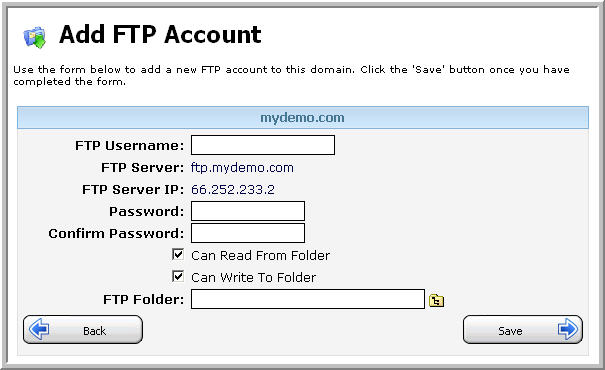Click the 'FTP Folder:' field label
The image size is (605, 370).
pyautogui.click(x=144, y=299)
